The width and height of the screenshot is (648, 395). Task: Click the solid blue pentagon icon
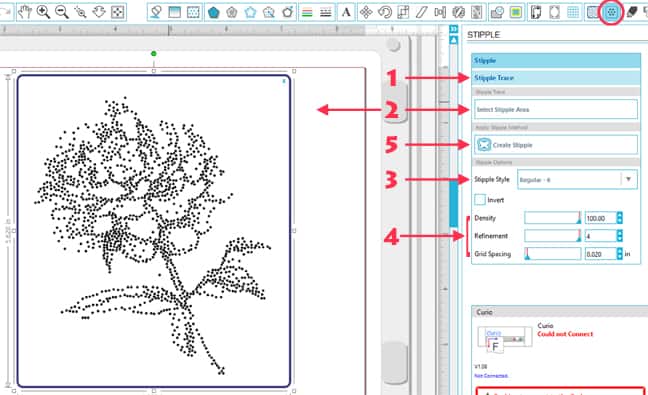pos(213,12)
